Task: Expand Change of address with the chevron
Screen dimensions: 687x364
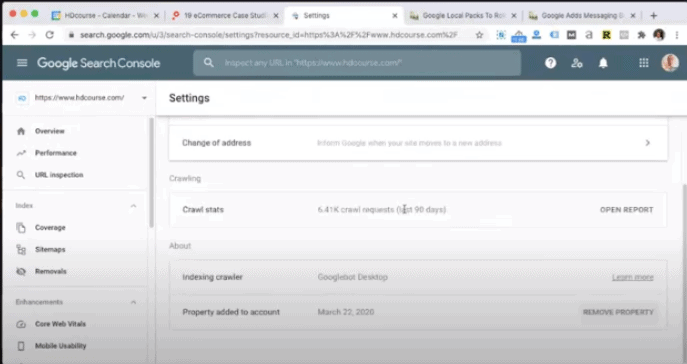Action: point(648,143)
